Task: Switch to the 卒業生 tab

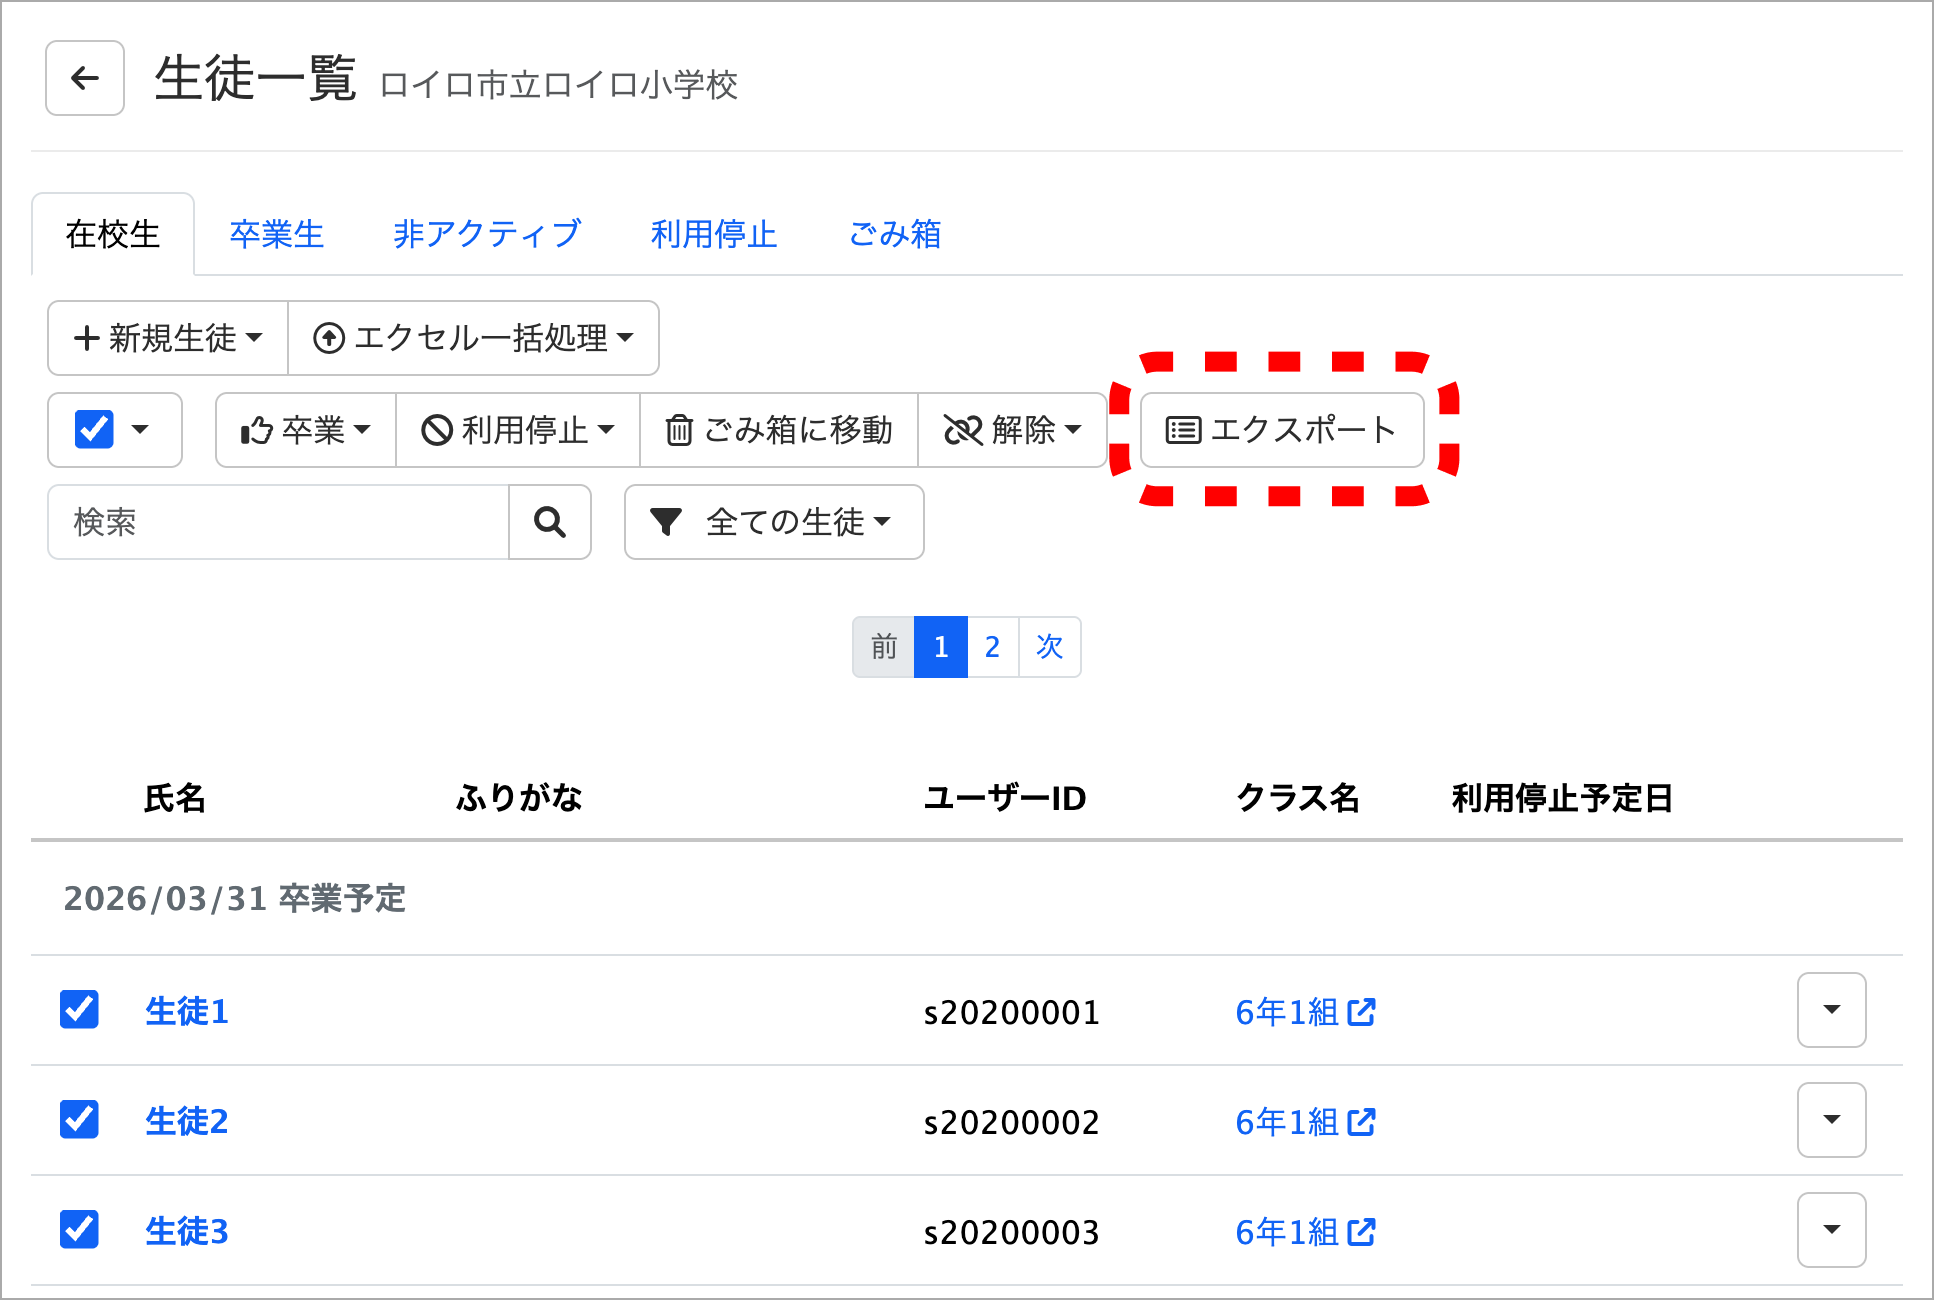Action: pyautogui.click(x=277, y=234)
